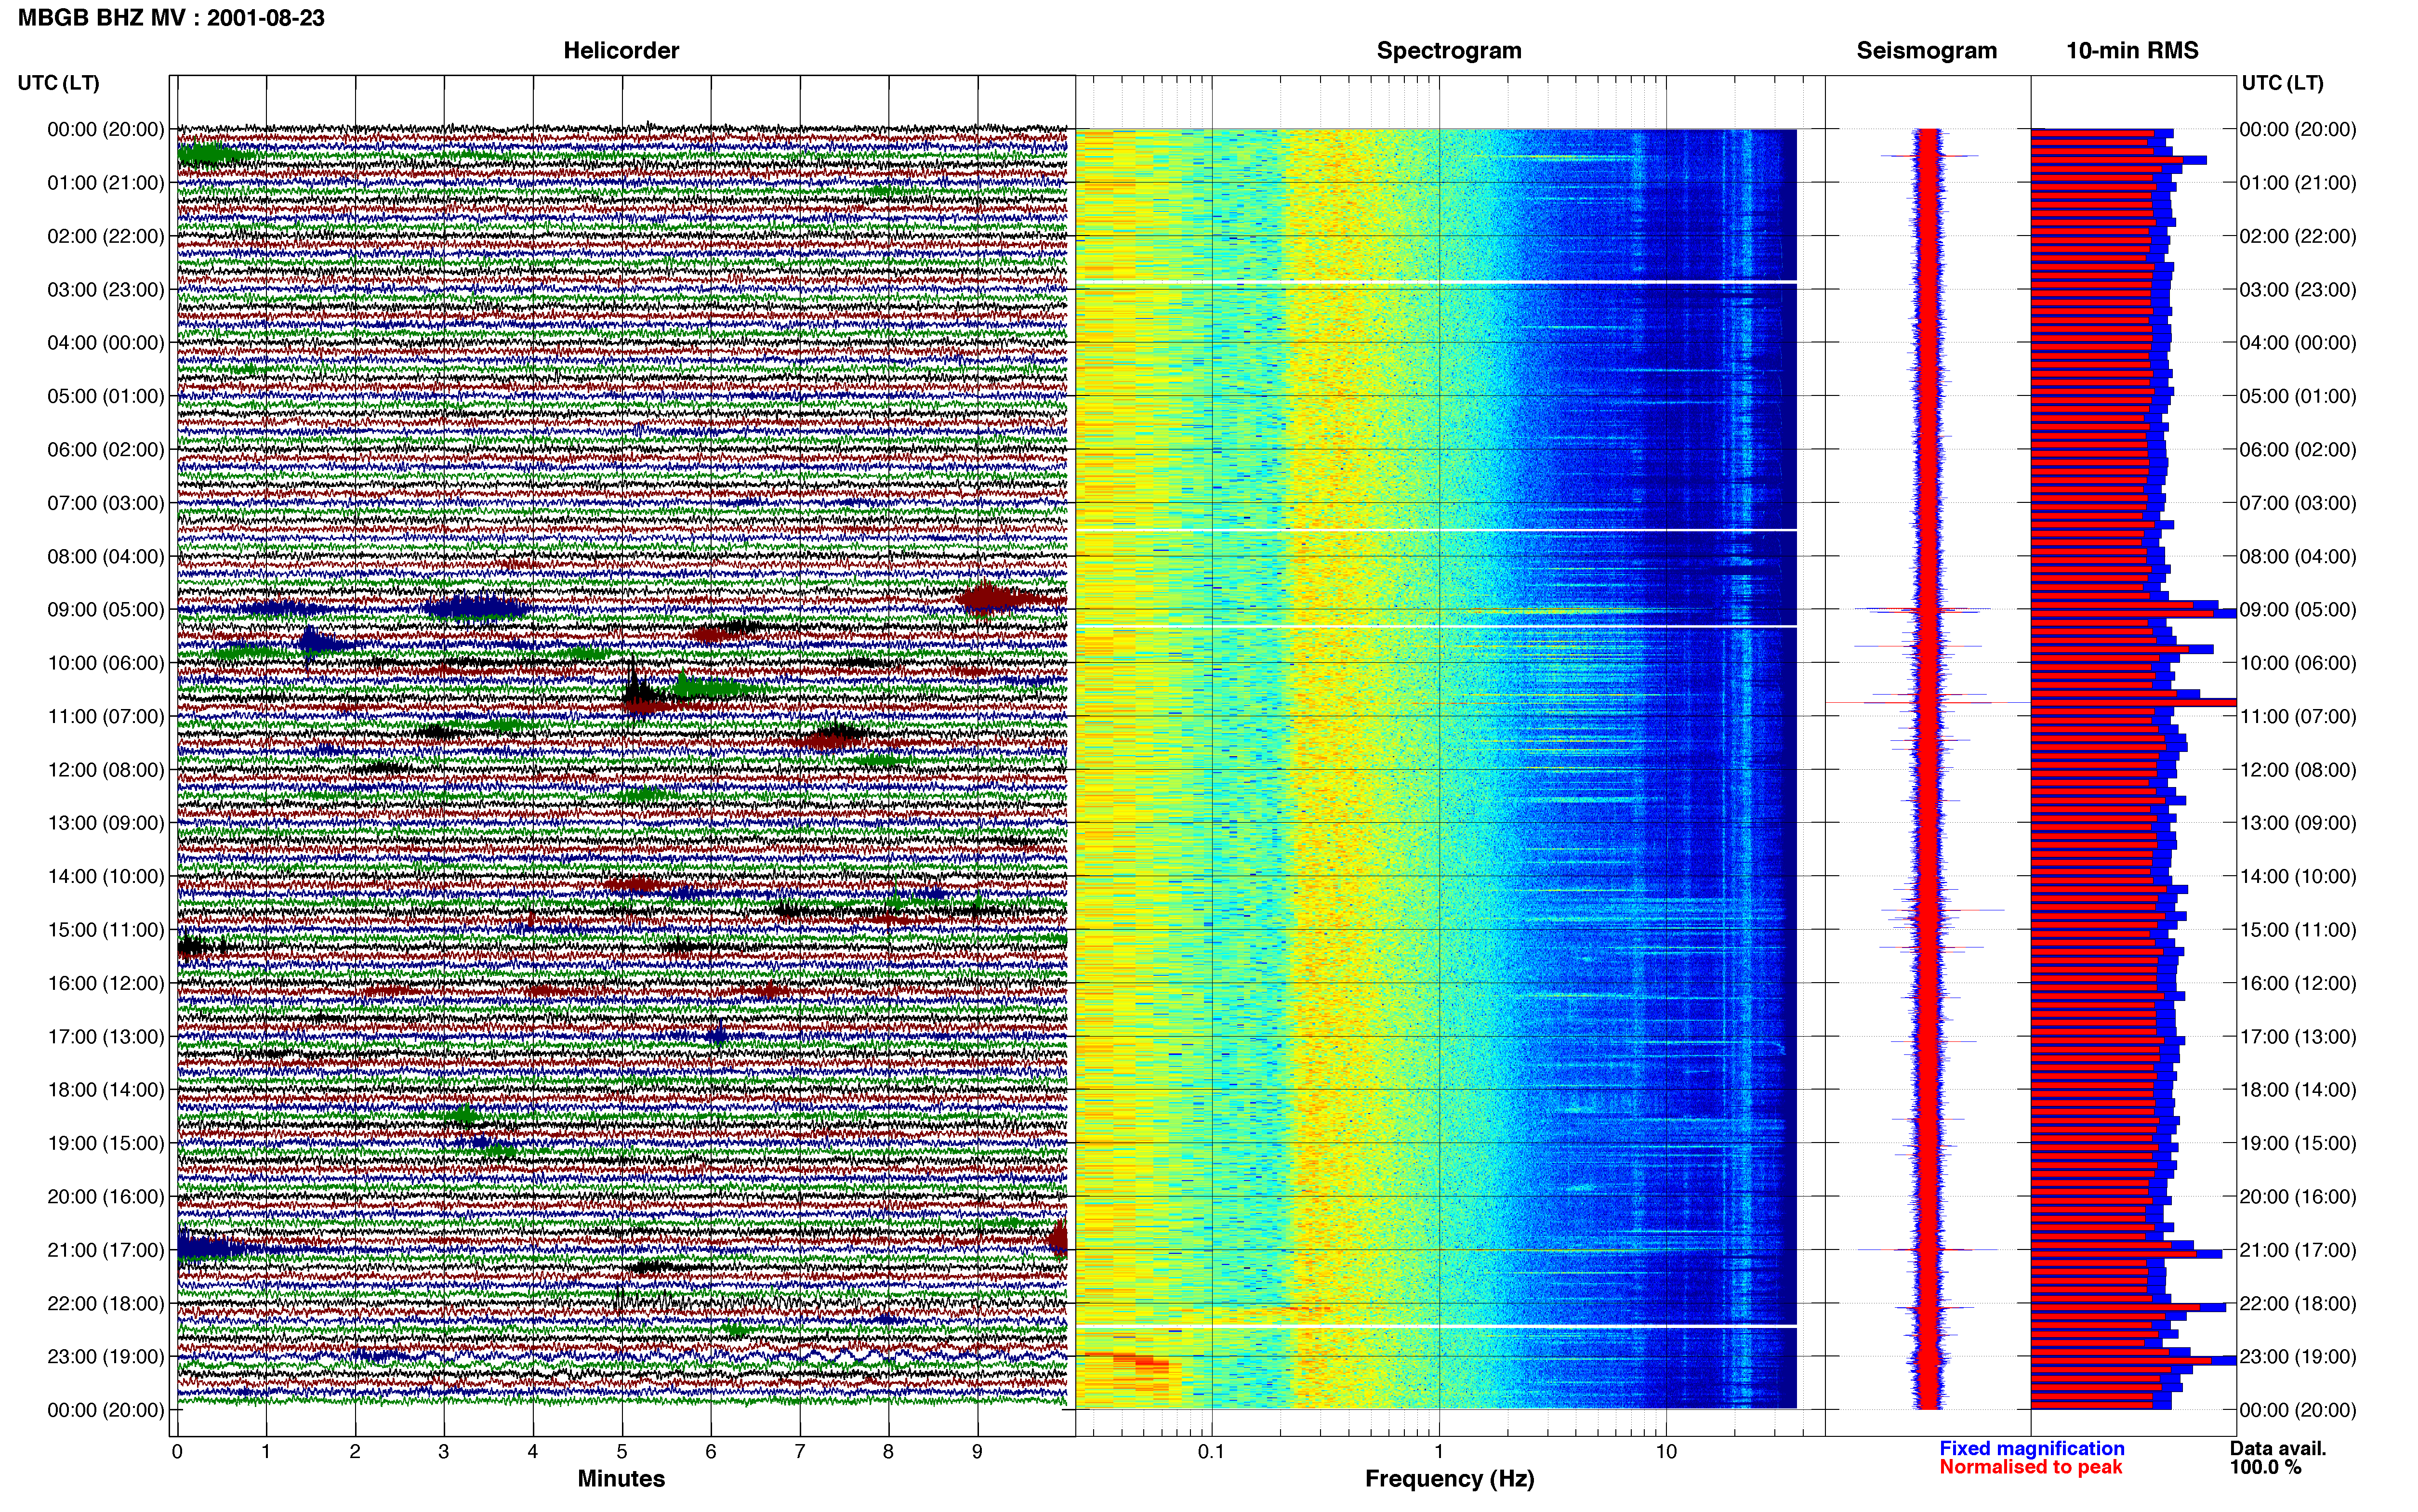Click left time label '13:00 (09:00)'

coord(106,823)
